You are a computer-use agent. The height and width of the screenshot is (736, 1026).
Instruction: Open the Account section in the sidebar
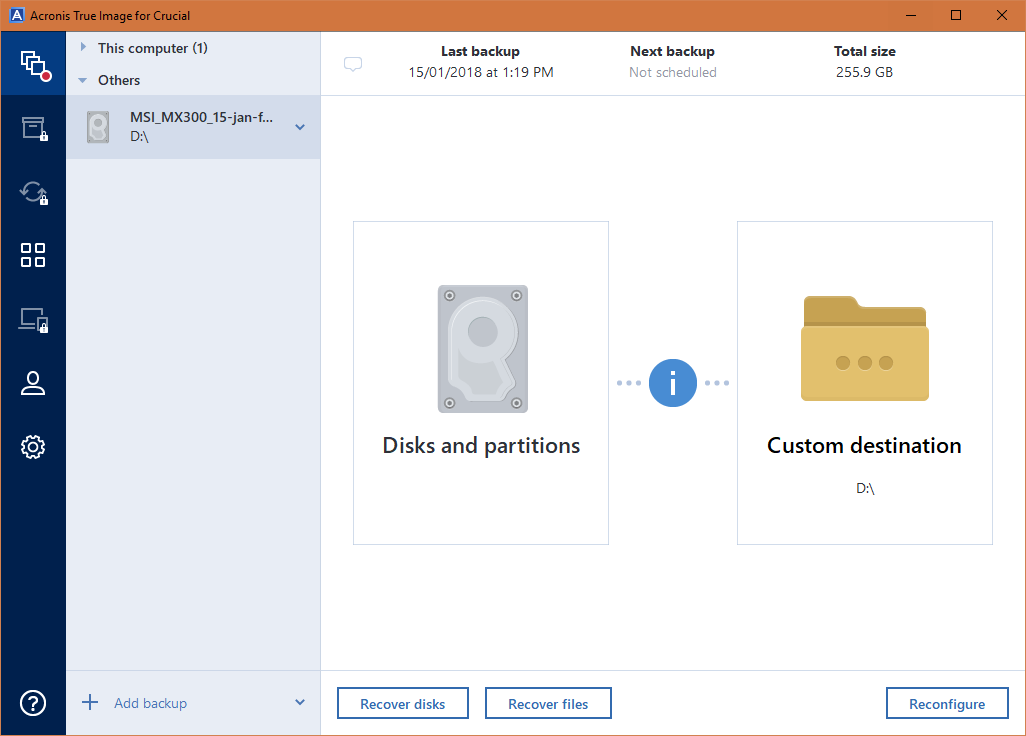pos(33,383)
